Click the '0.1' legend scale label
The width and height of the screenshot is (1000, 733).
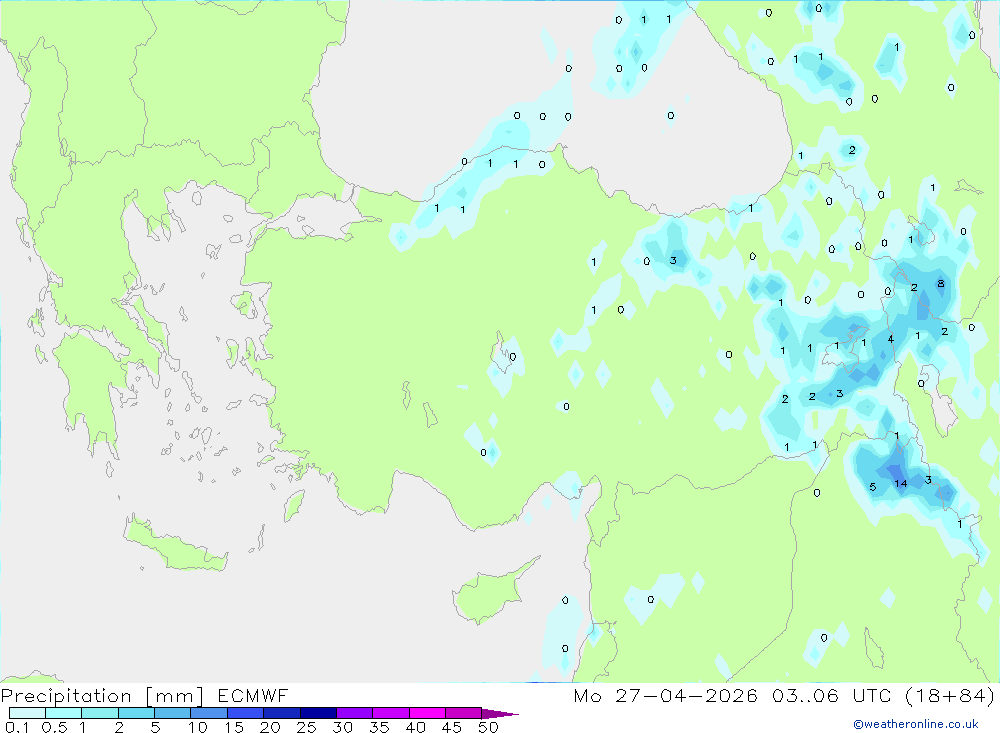click(x=17, y=727)
